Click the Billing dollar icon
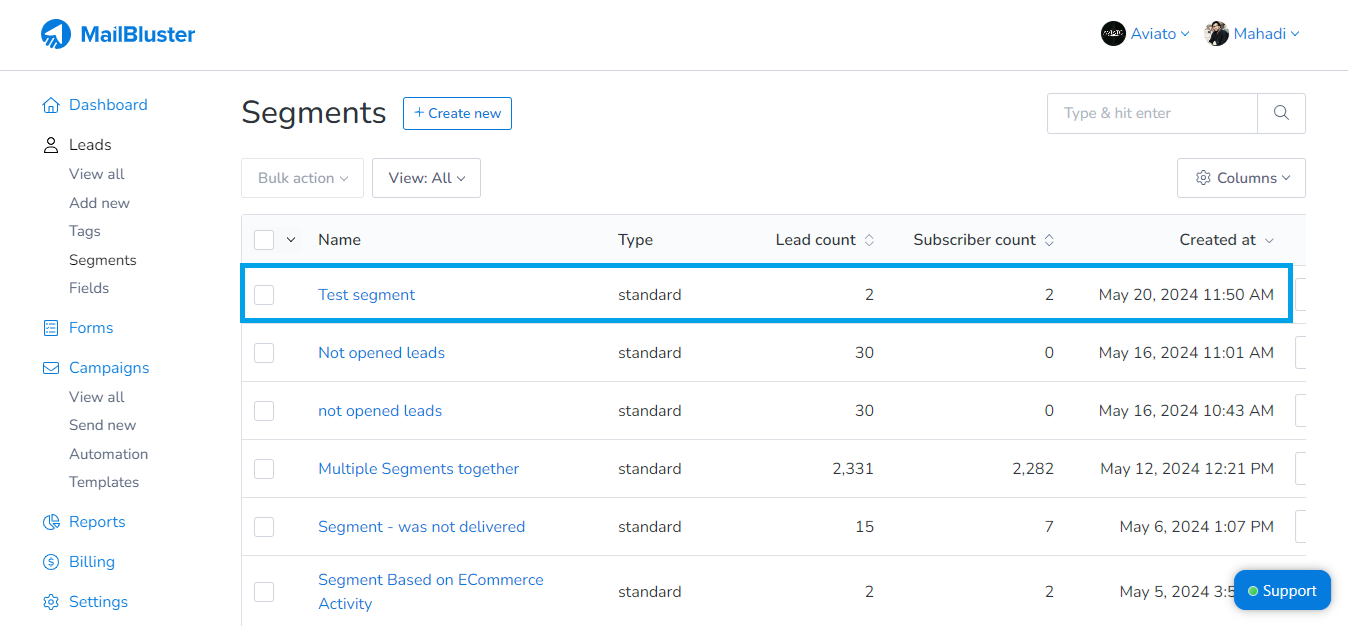This screenshot has width=1348, height=626. (51, 562)
